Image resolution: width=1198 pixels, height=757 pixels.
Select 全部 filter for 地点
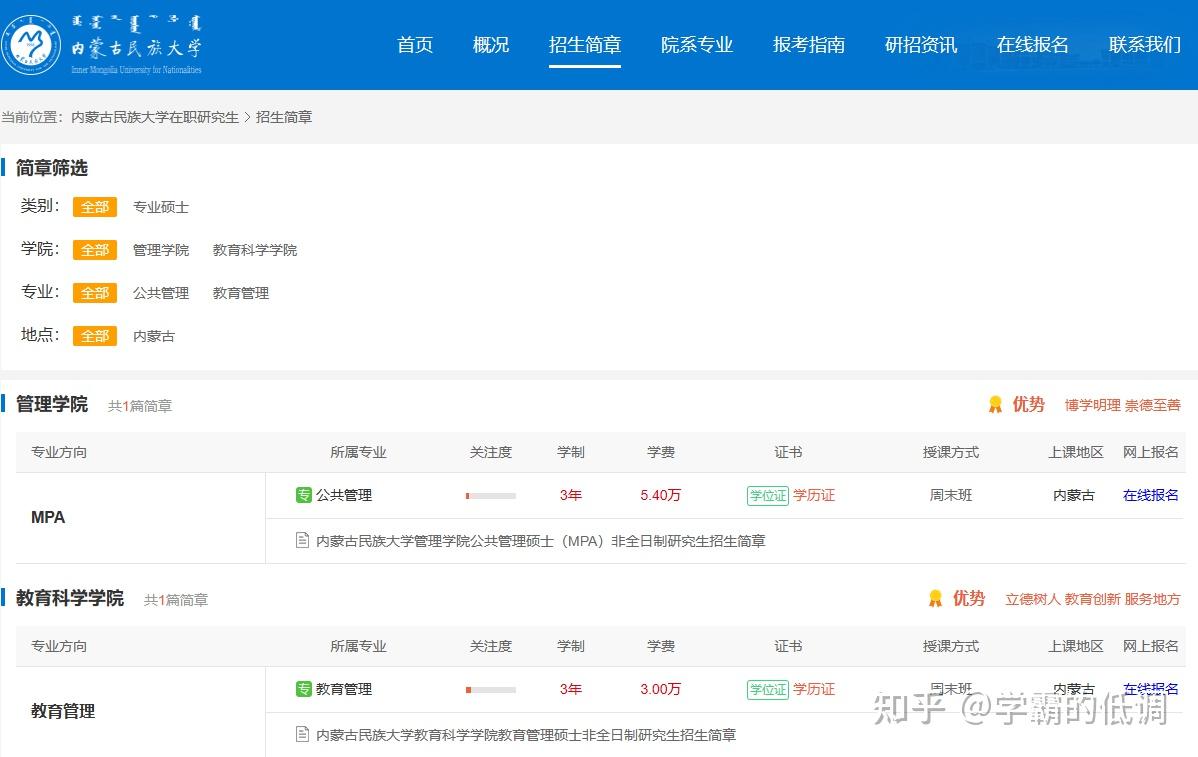click(x=95, y=335)
